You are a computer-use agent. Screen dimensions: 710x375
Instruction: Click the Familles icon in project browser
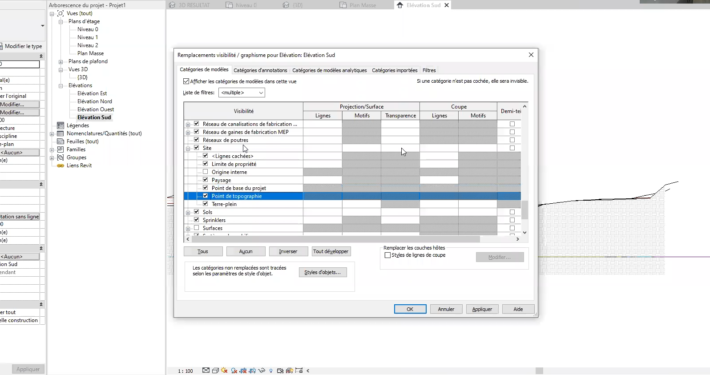pos(60,149)
